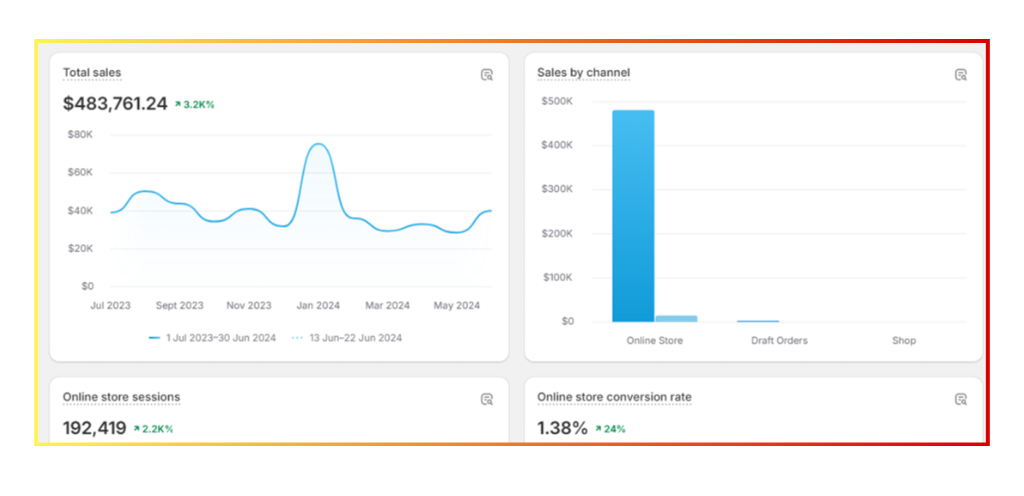Click the Sales by channel card title
Image resolution: width=1024 pixels, height=496 pixels.
point(583,73)
